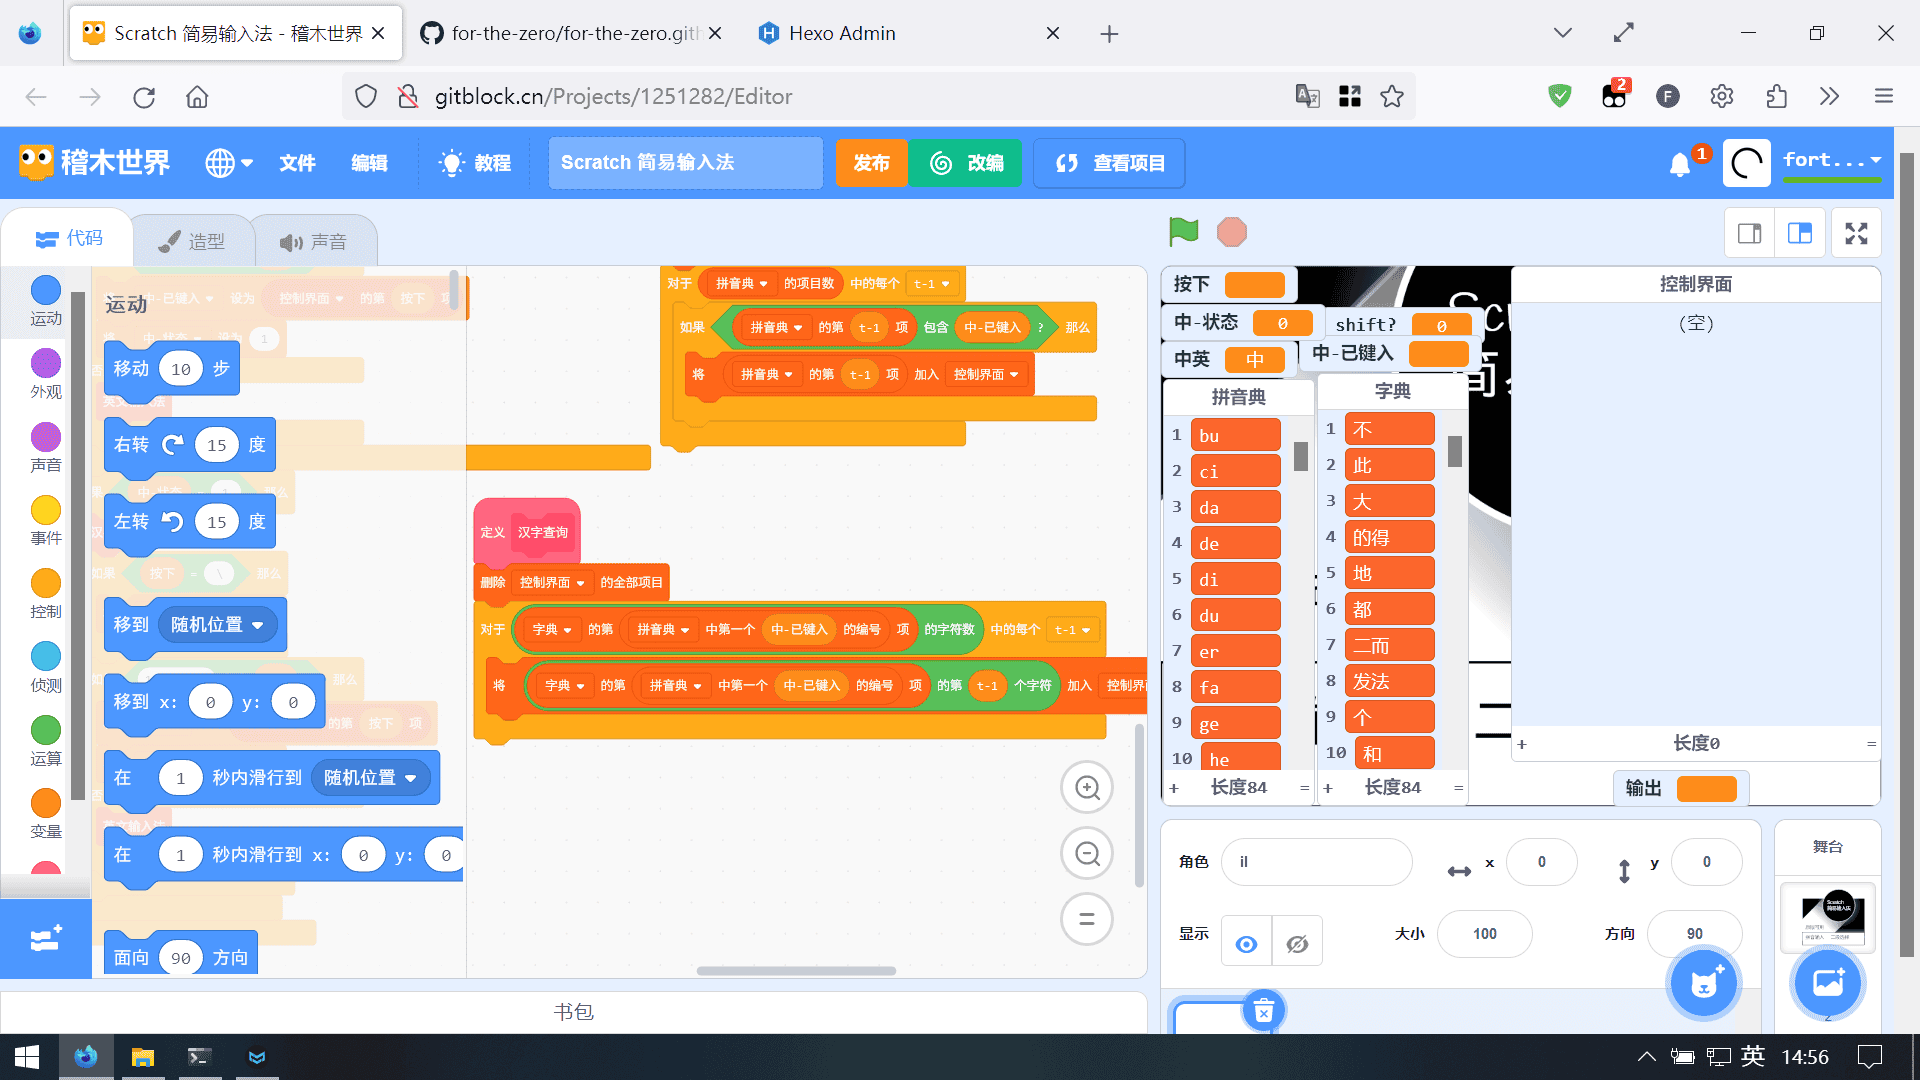Click the red stop button
This screenshot has width=1920, height=1080.
[x=1231, y=232]
